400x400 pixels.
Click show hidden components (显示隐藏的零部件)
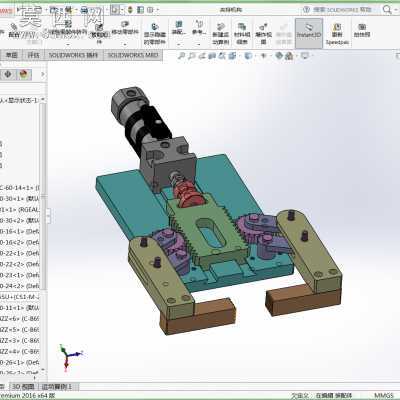155,33
